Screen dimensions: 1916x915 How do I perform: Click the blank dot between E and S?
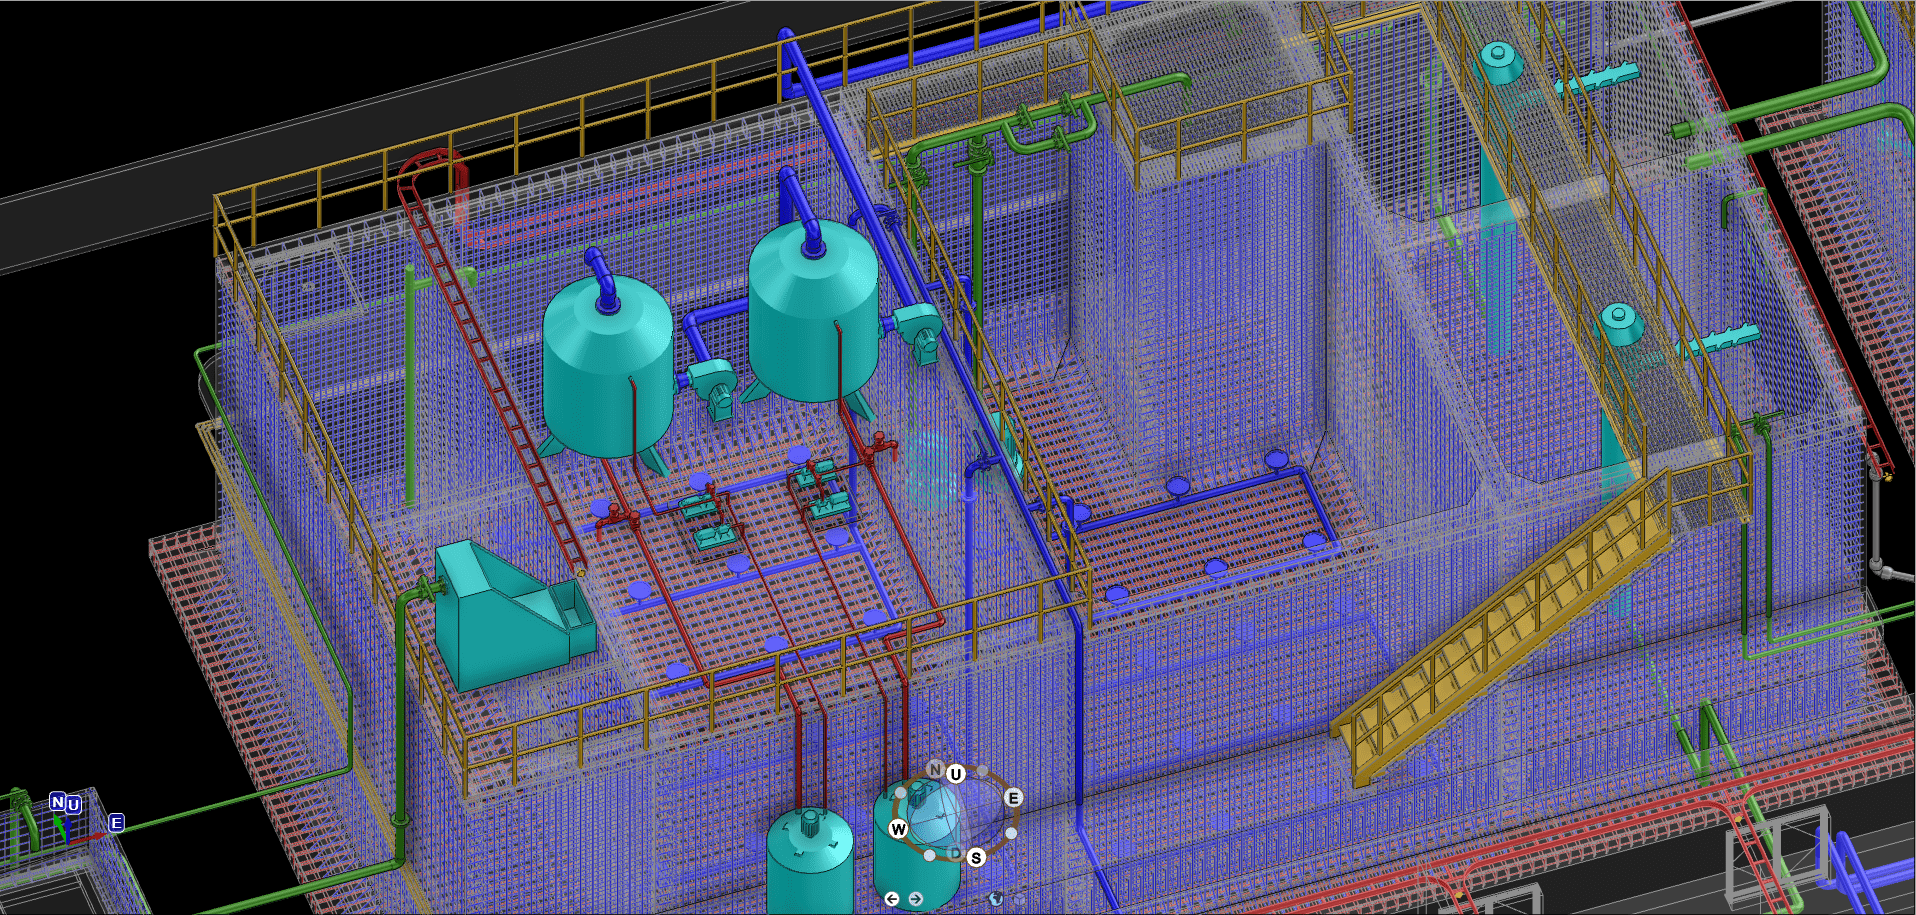tap(1011, 833)
